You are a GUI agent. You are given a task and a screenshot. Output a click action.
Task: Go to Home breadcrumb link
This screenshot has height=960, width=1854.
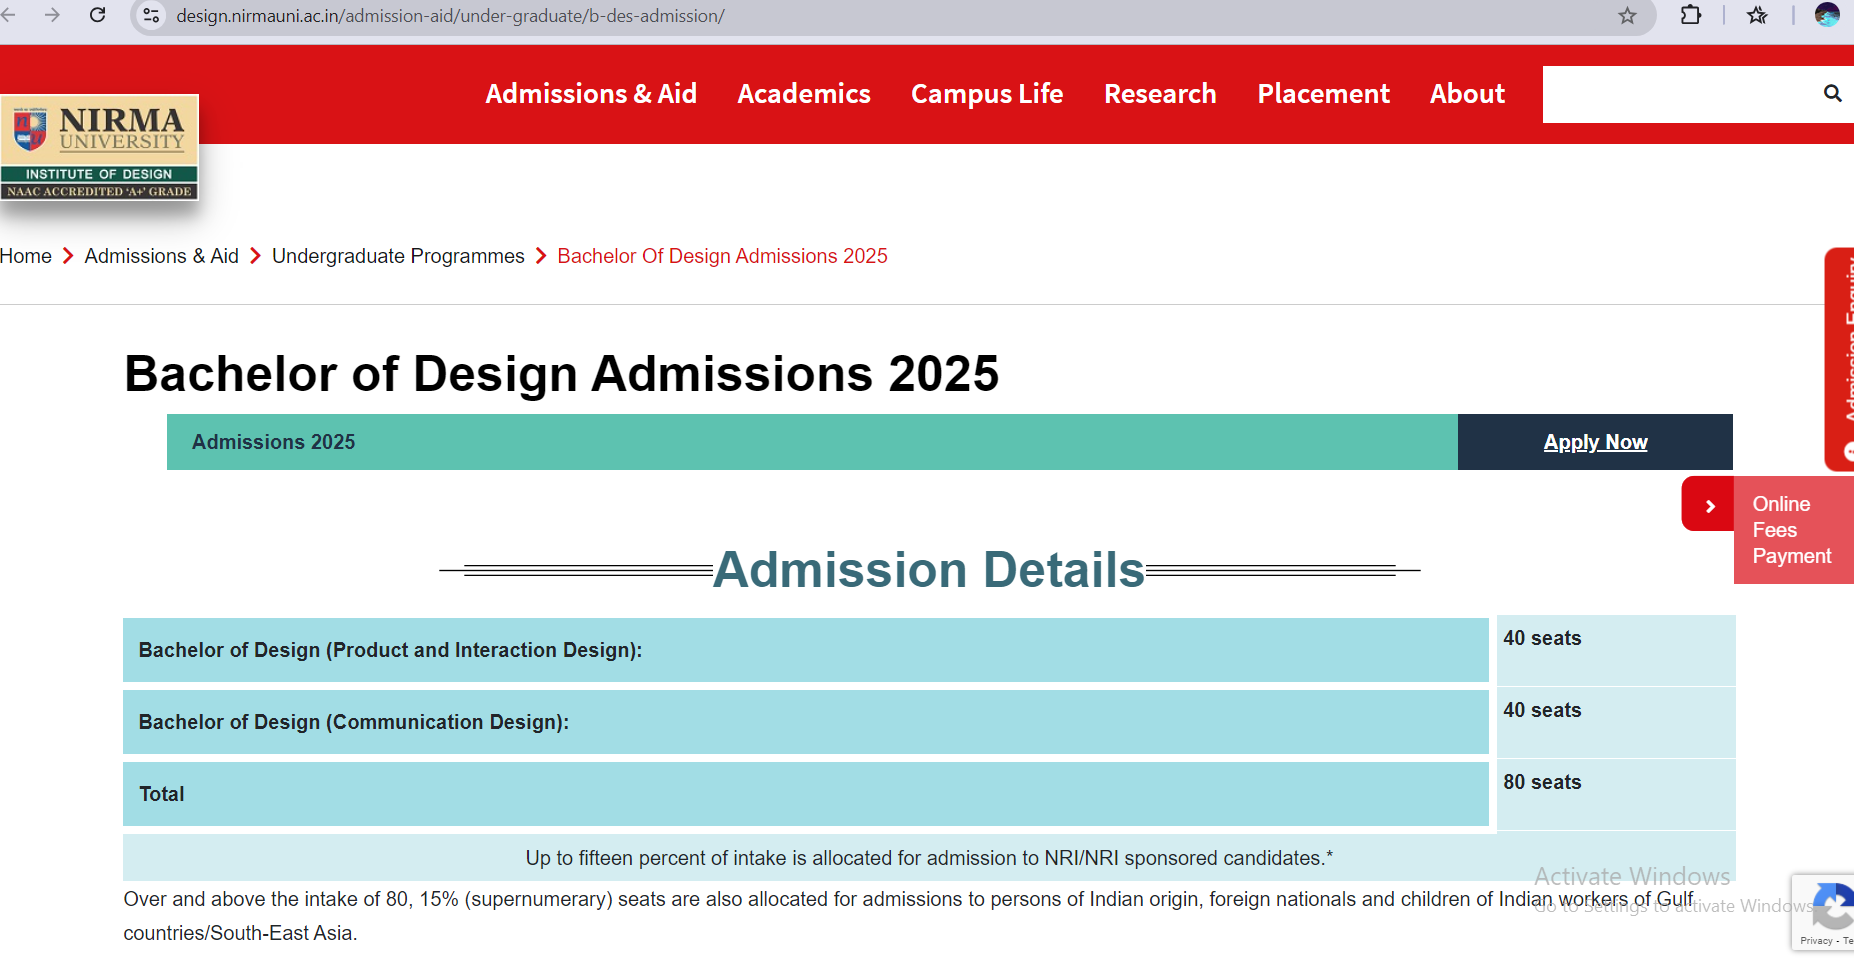click(26, 256)
